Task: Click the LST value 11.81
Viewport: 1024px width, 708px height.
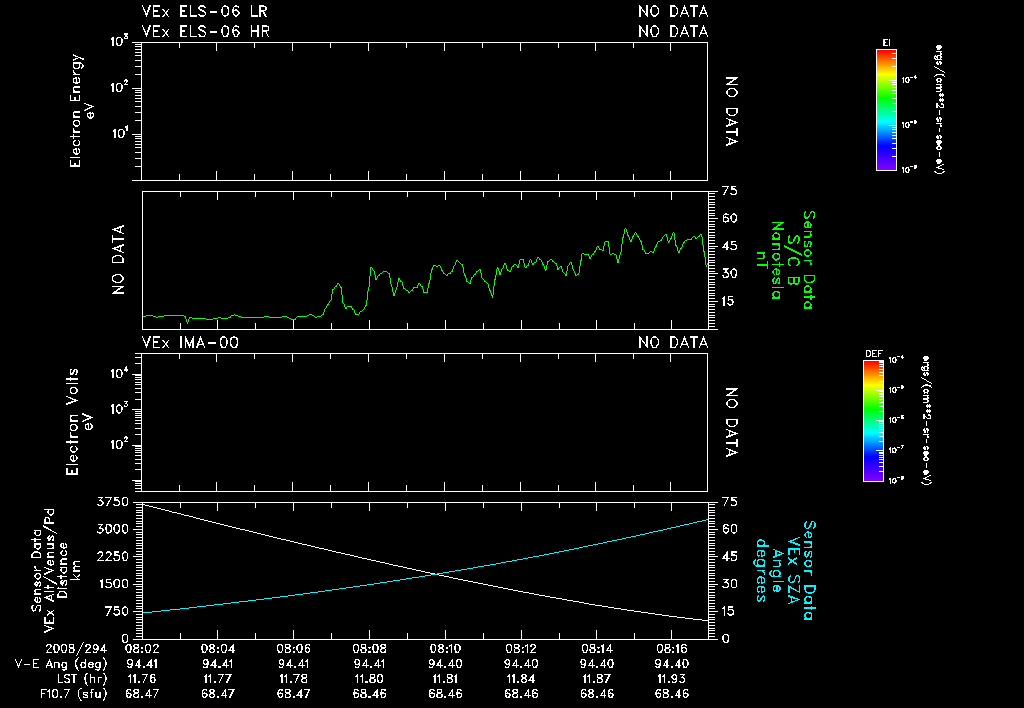Action: click(445, 679)
